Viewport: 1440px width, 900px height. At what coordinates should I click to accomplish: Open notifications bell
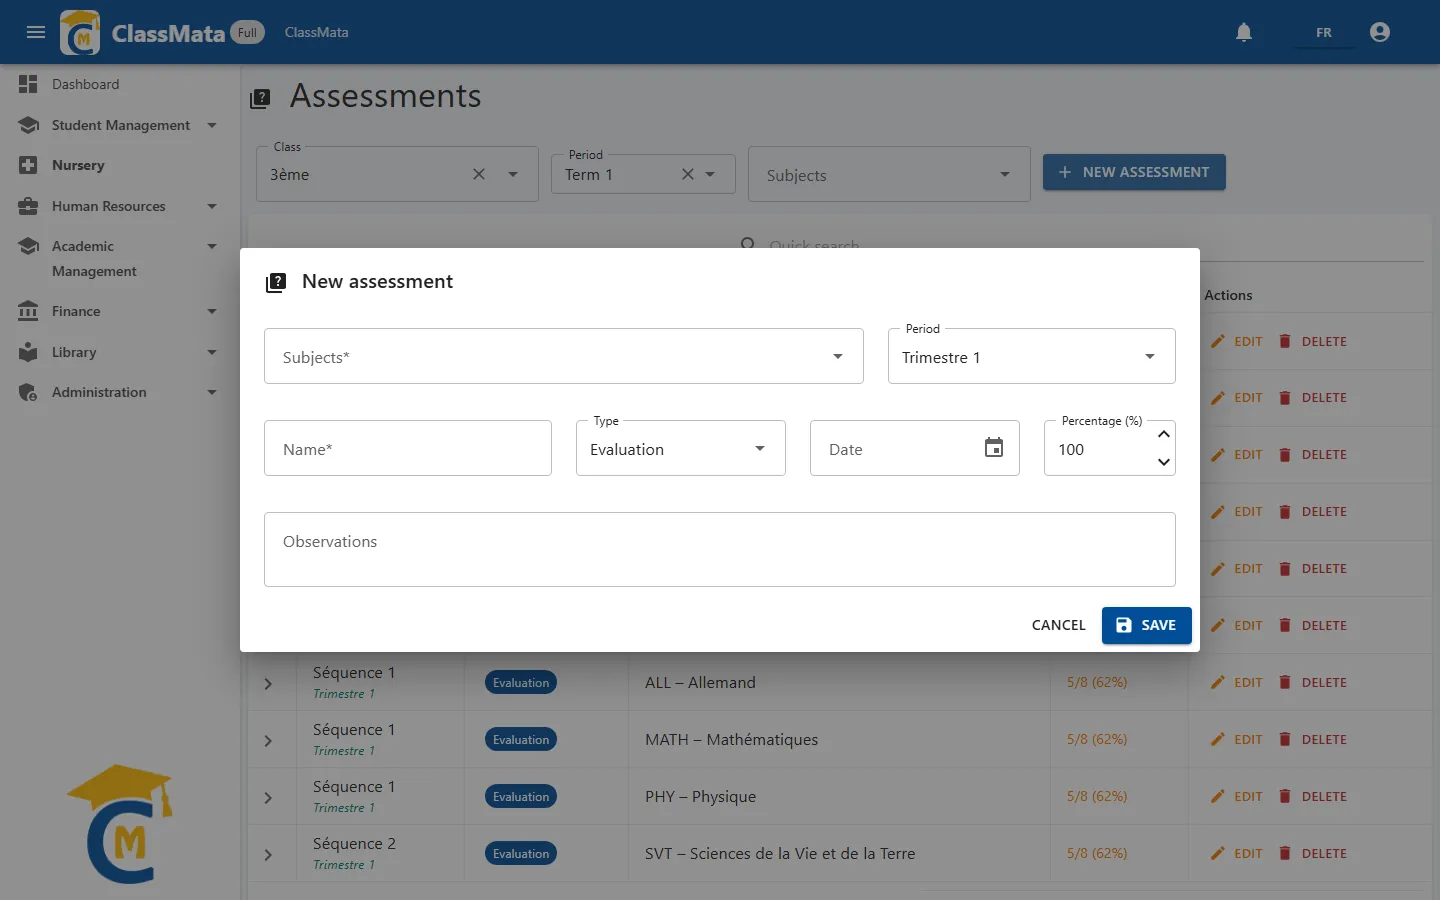[1244, 32]
